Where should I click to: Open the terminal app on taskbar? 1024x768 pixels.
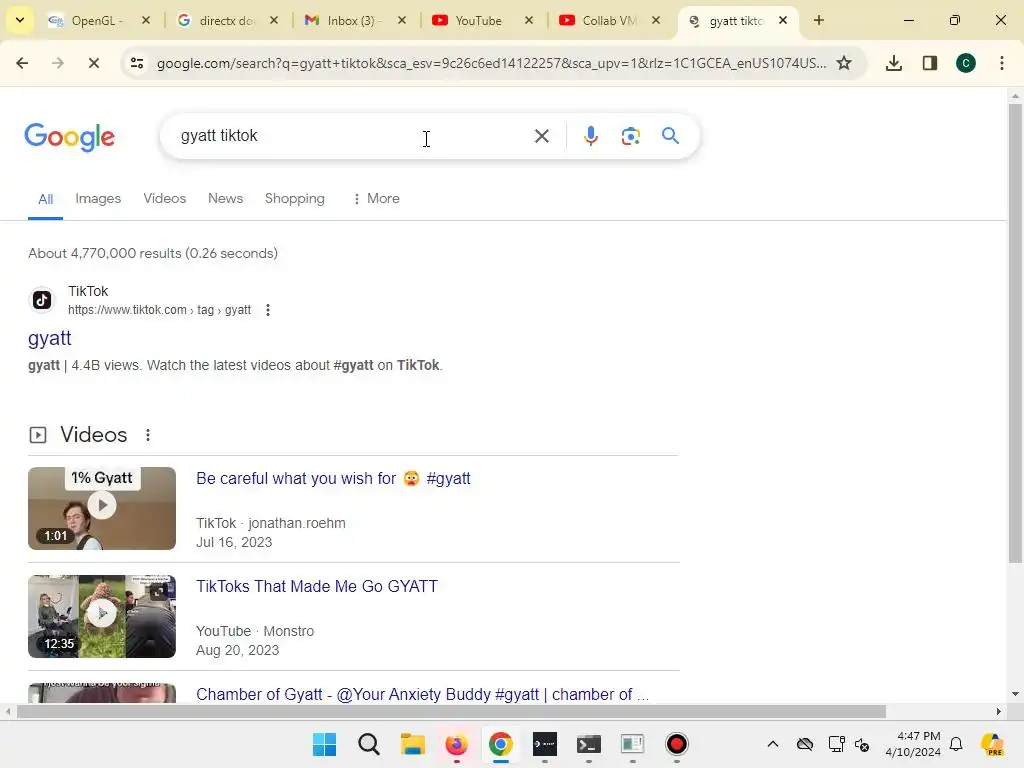(588, 744)
